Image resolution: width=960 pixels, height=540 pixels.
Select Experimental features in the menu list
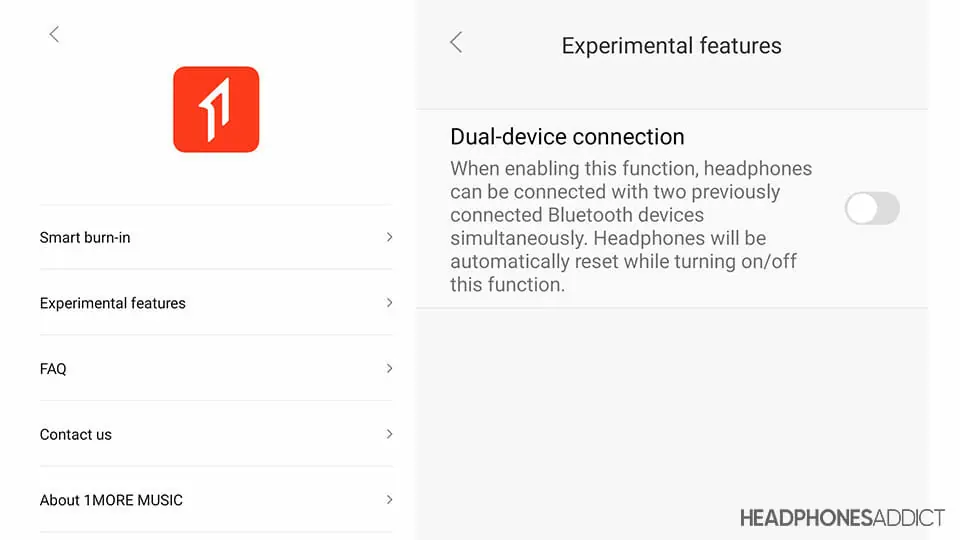113,303
